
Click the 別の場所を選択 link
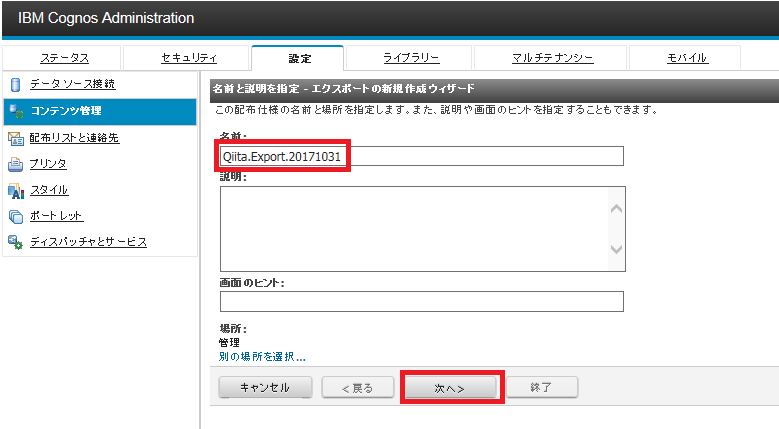click(x=262, y=357)
